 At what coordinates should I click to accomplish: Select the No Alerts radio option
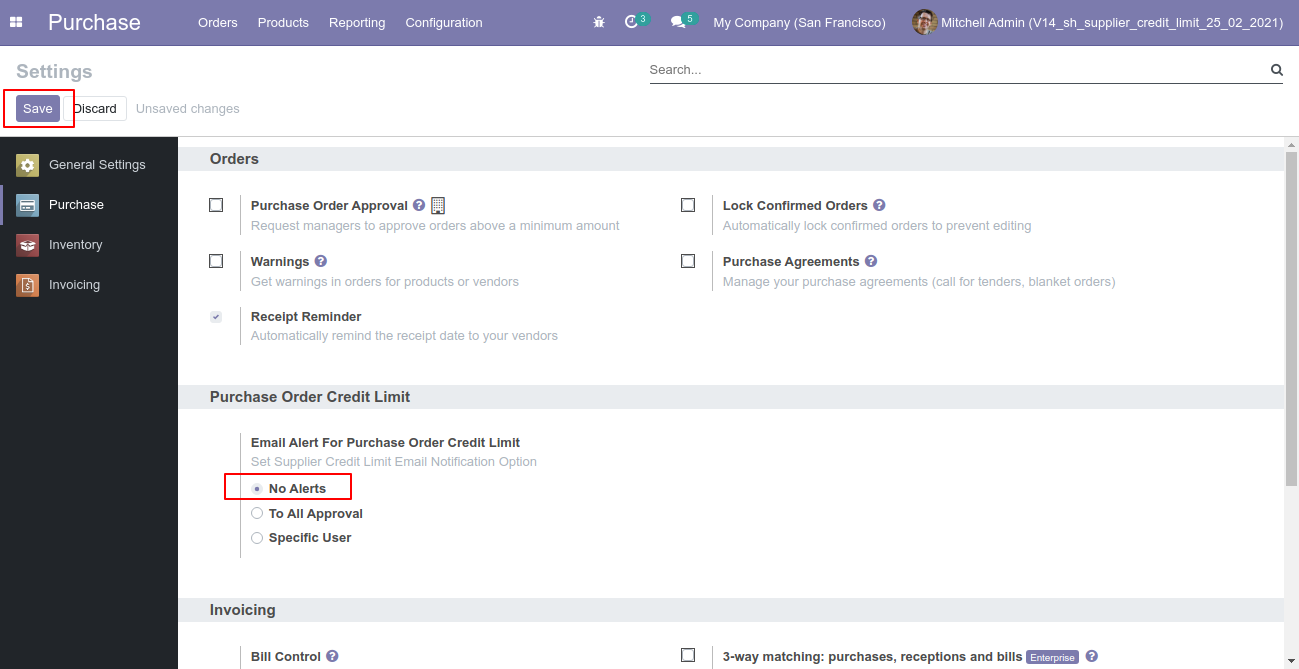click(x=257, y=489)
